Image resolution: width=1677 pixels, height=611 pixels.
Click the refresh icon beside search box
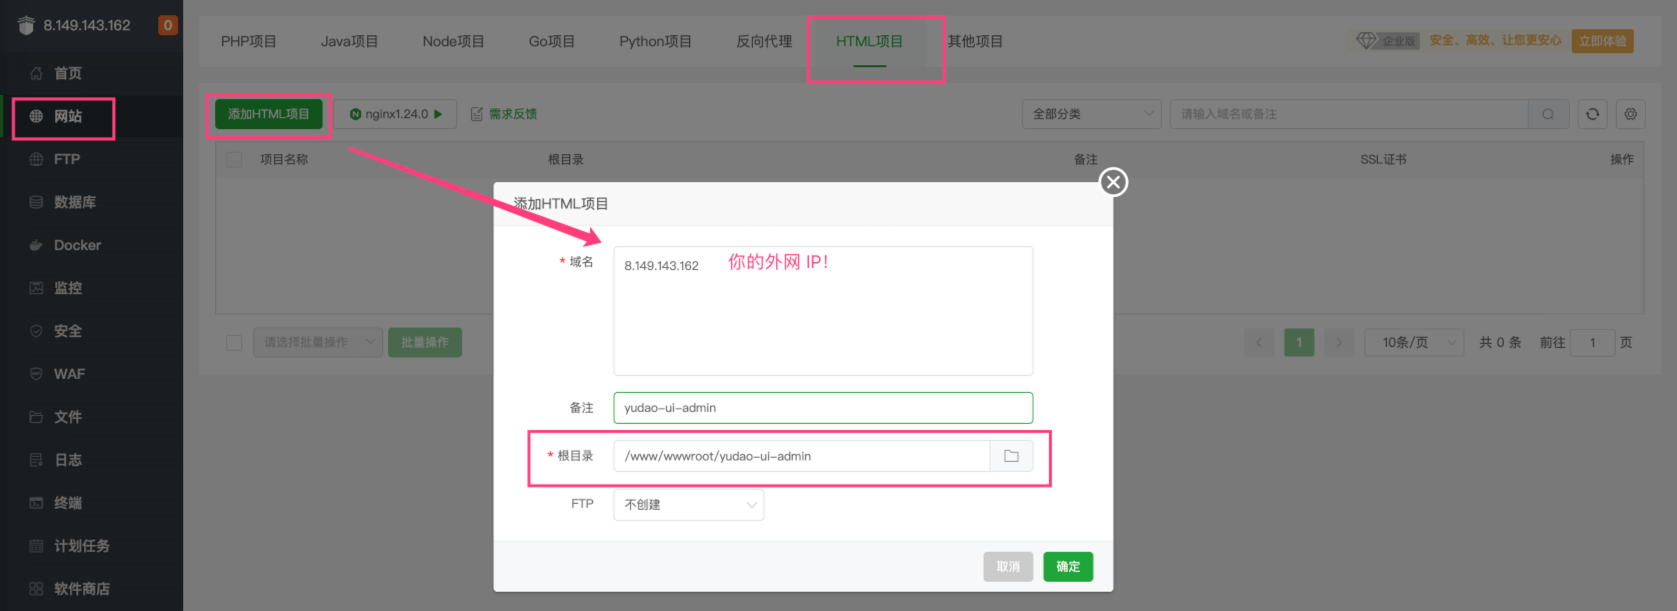coord(1592,114)
